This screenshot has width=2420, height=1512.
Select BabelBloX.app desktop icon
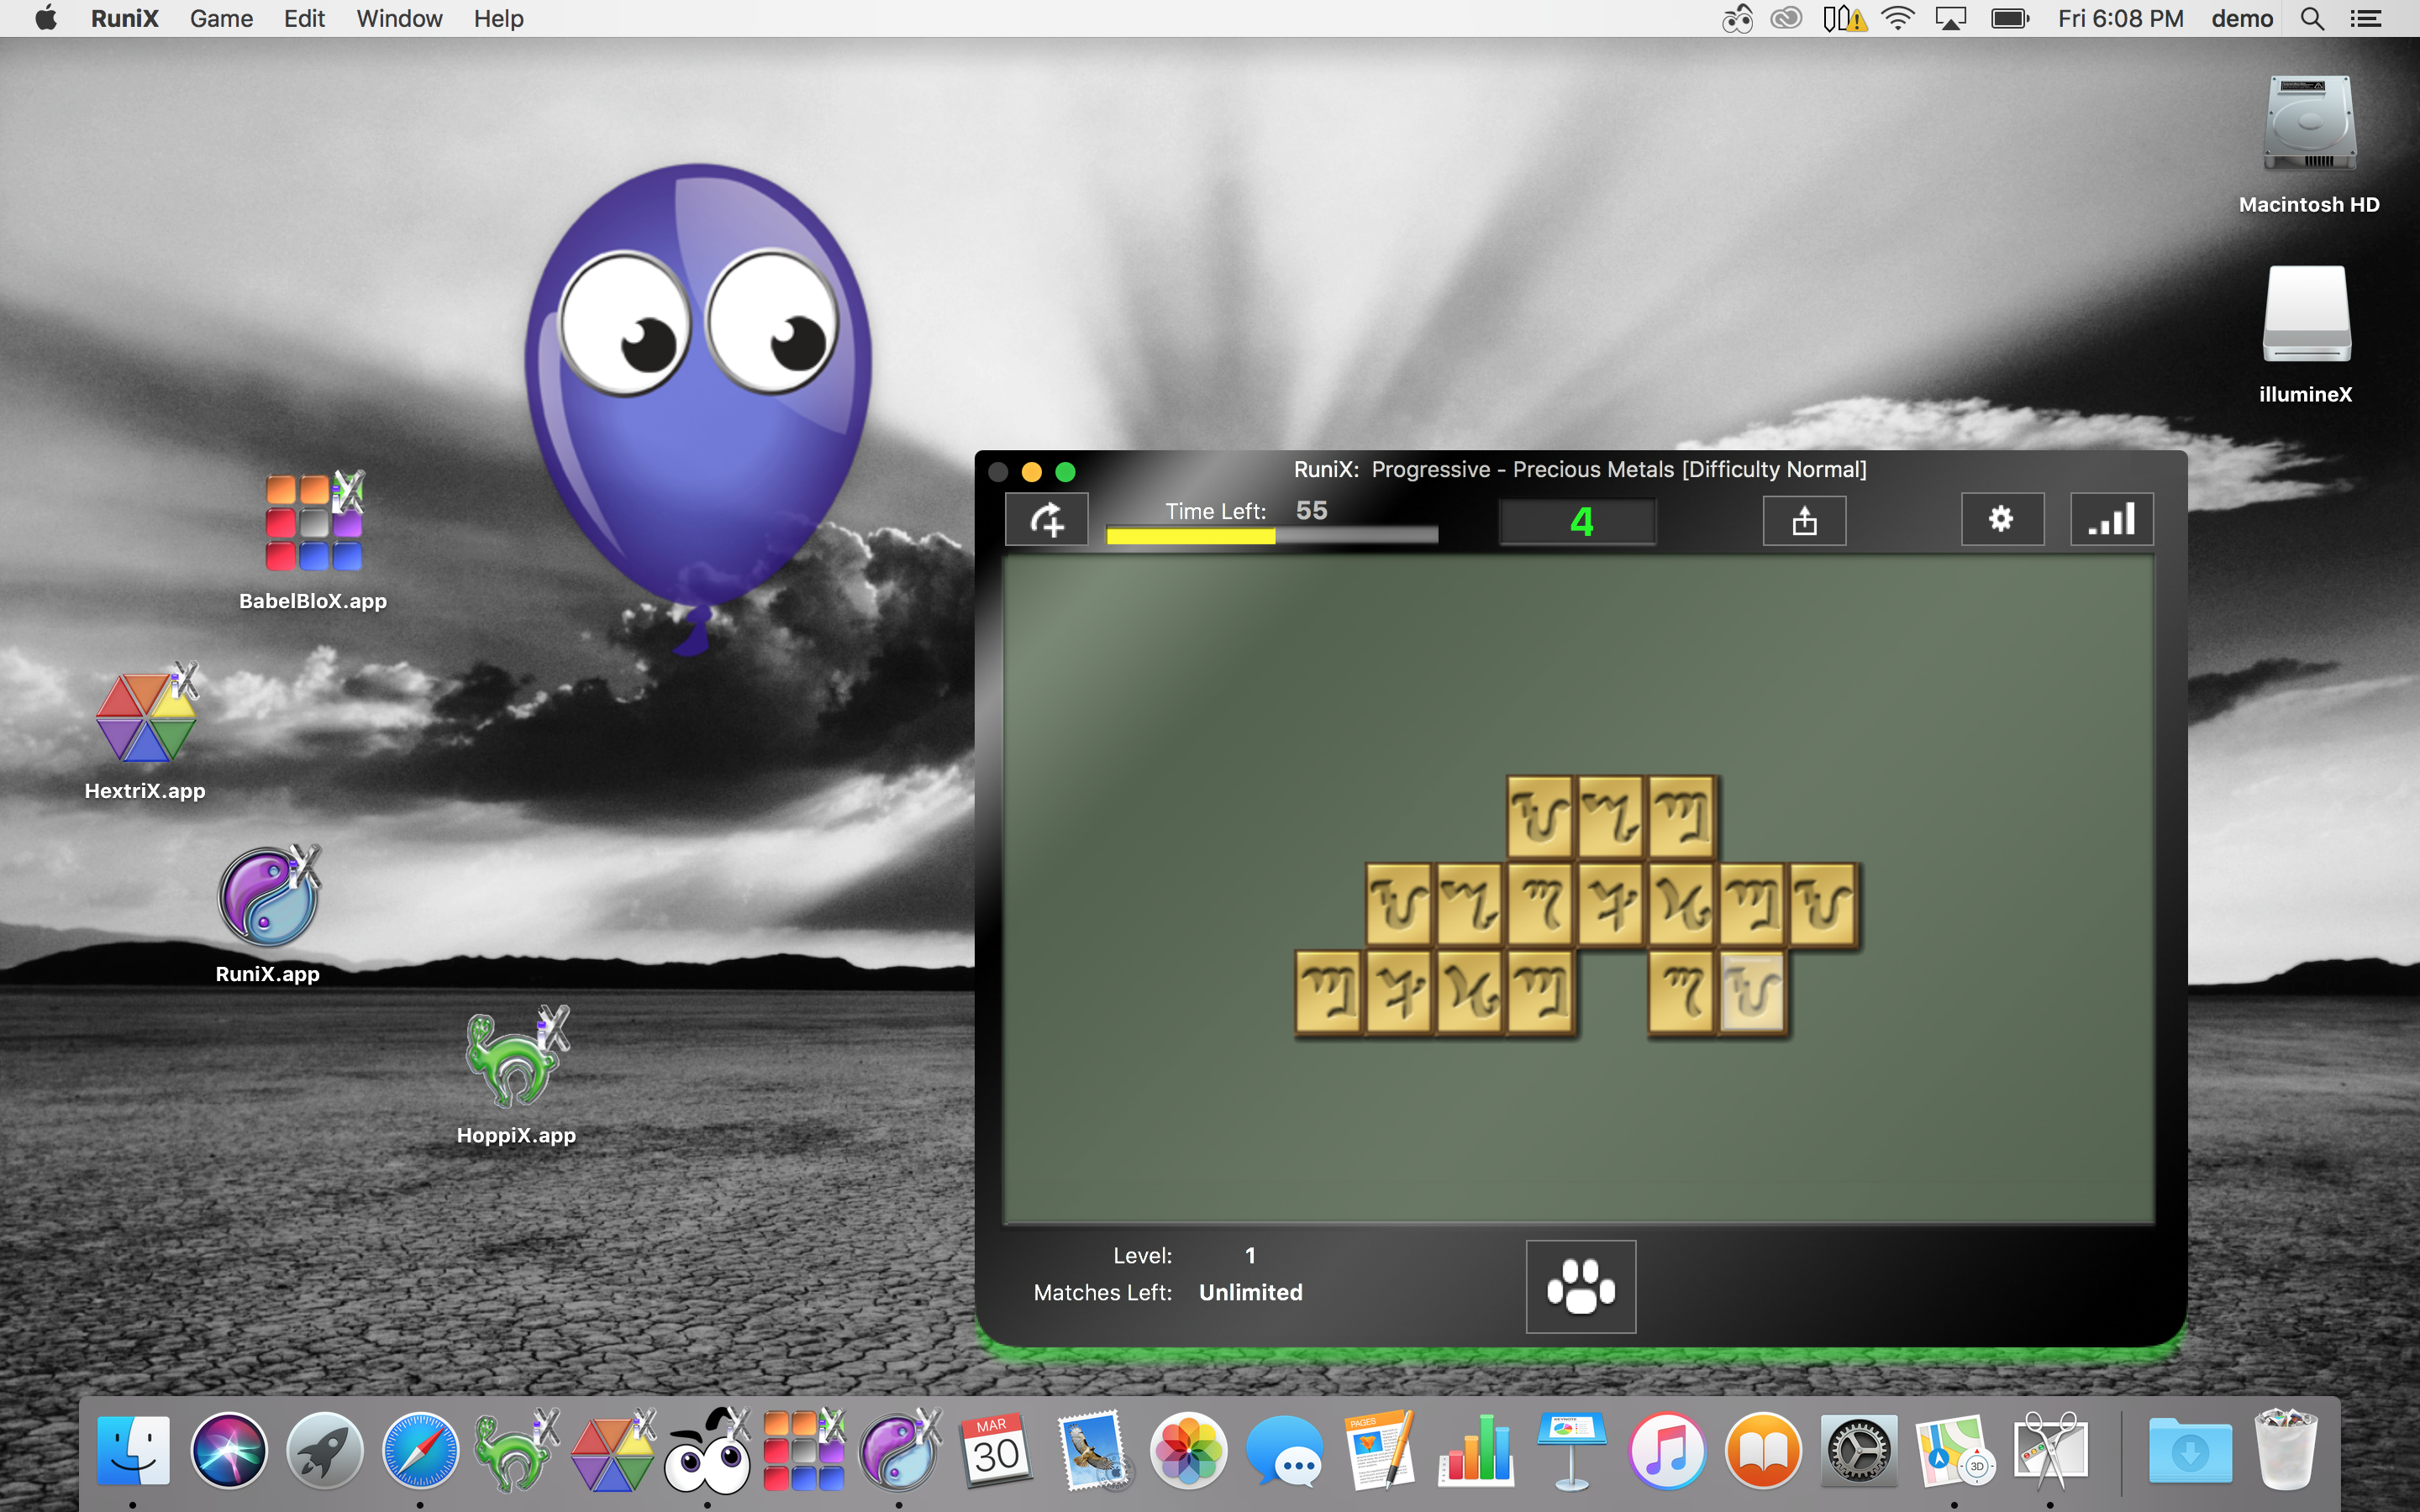coord(313,541)
